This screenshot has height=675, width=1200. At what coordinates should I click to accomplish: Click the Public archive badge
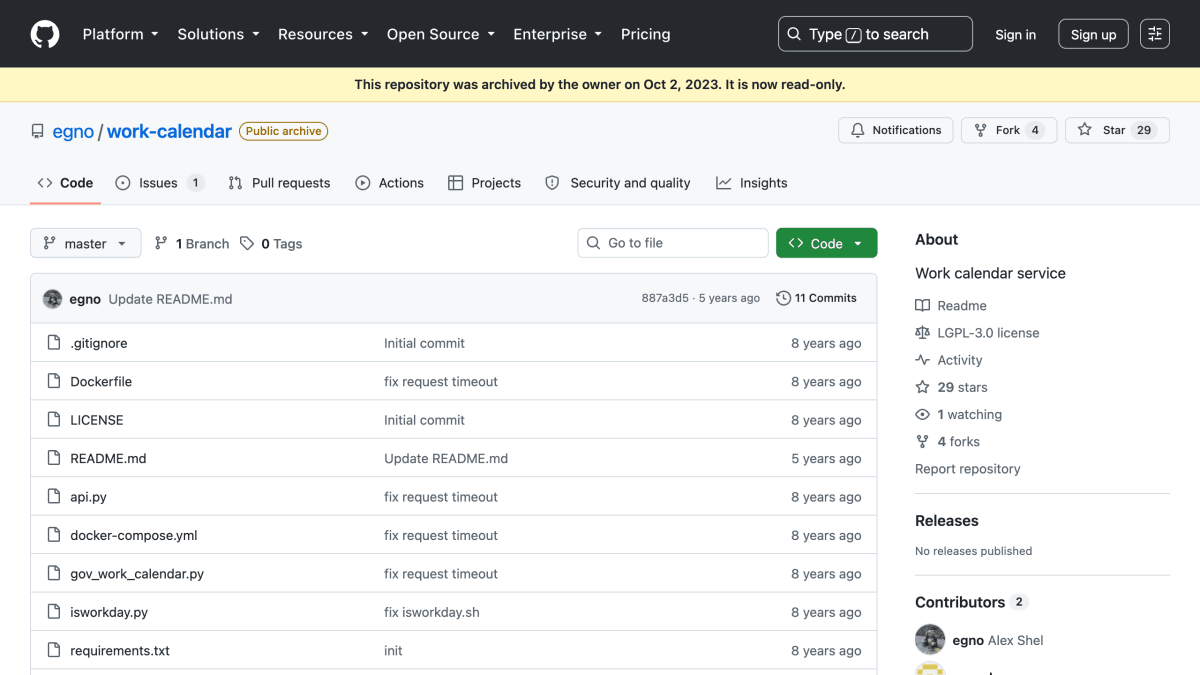(283, 131)
